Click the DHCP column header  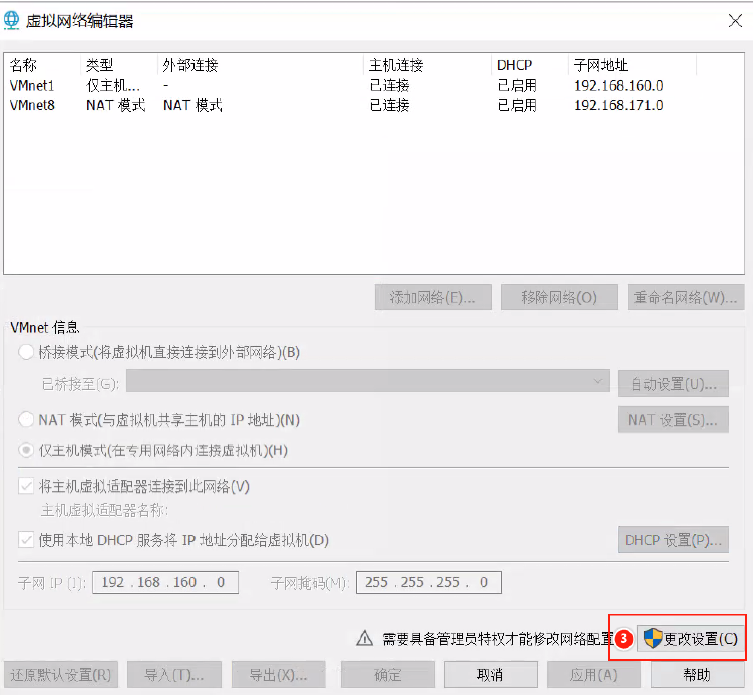click(x=514, y=65)
